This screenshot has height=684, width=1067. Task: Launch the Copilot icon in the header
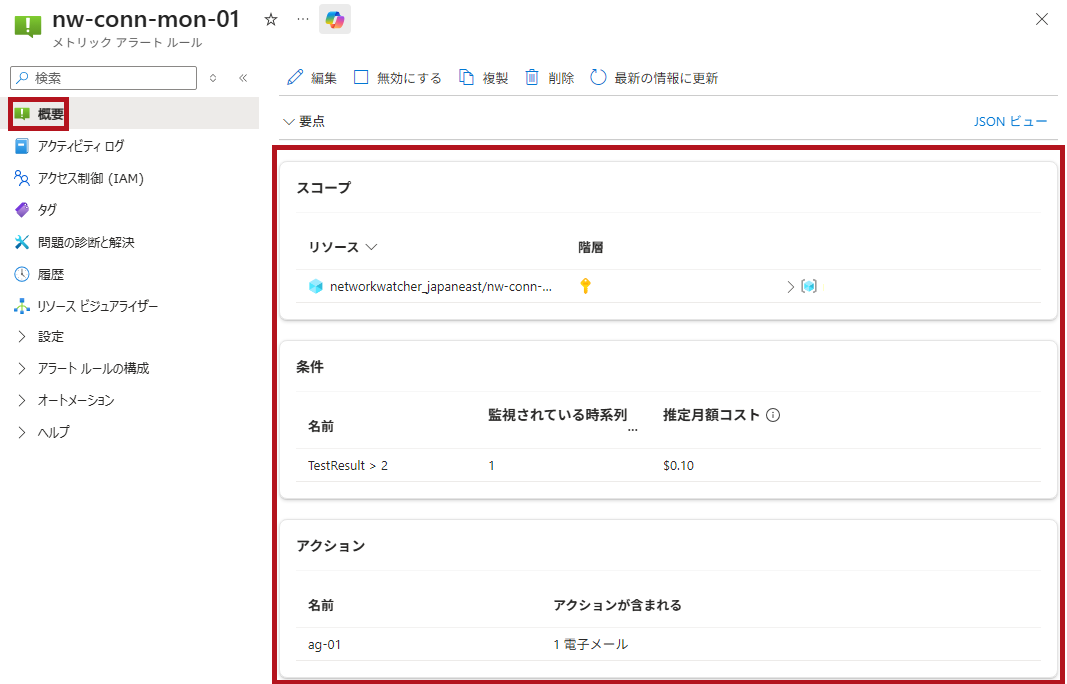coord(335,20)
